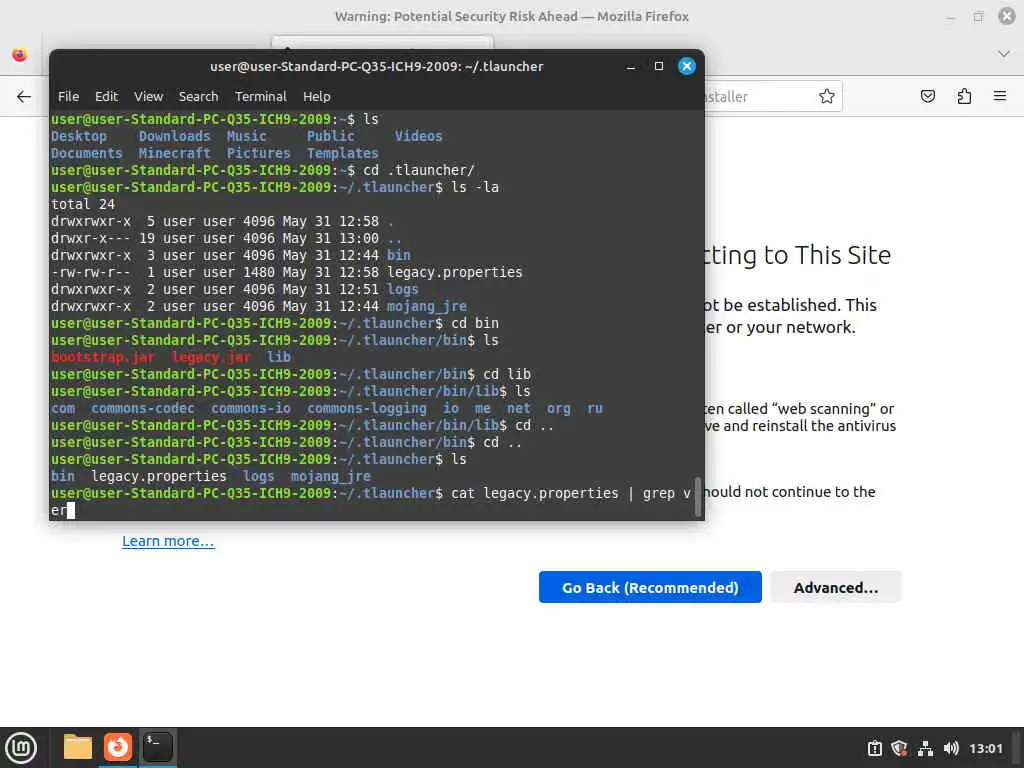Click the Firefox logo icon
Viewport: 1024px width, 768px height.
(x=20, y=55)
